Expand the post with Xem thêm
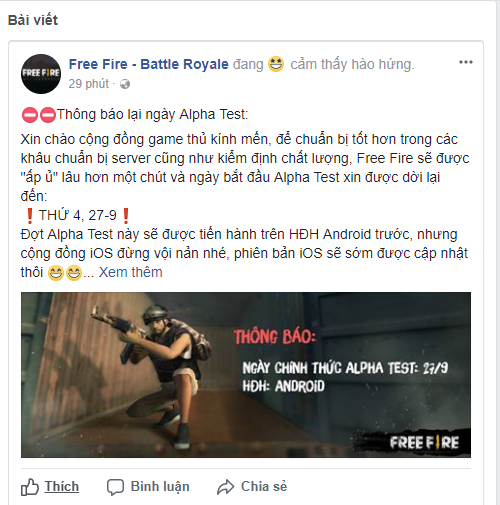The image size is (500, 505). [130, 272]
